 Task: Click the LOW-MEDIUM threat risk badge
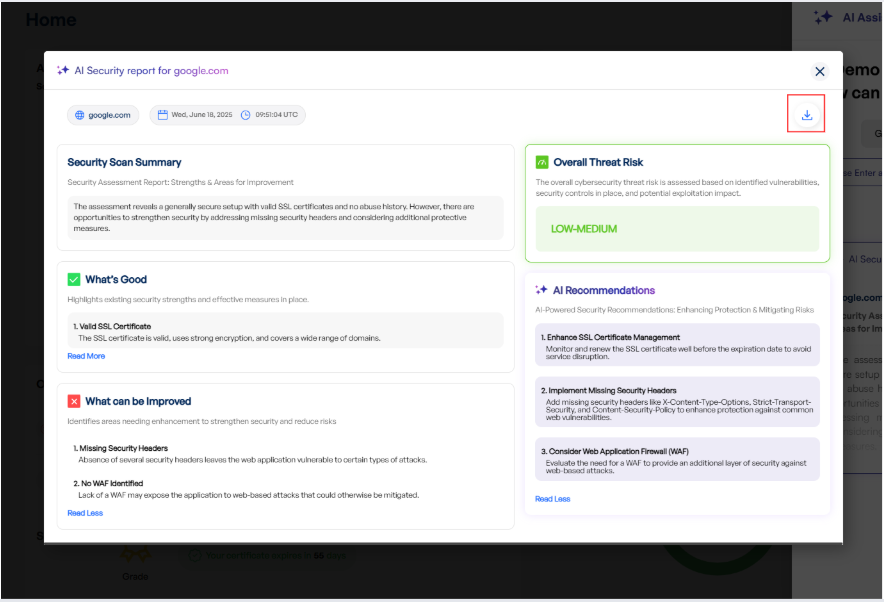(x=584, y=229)
